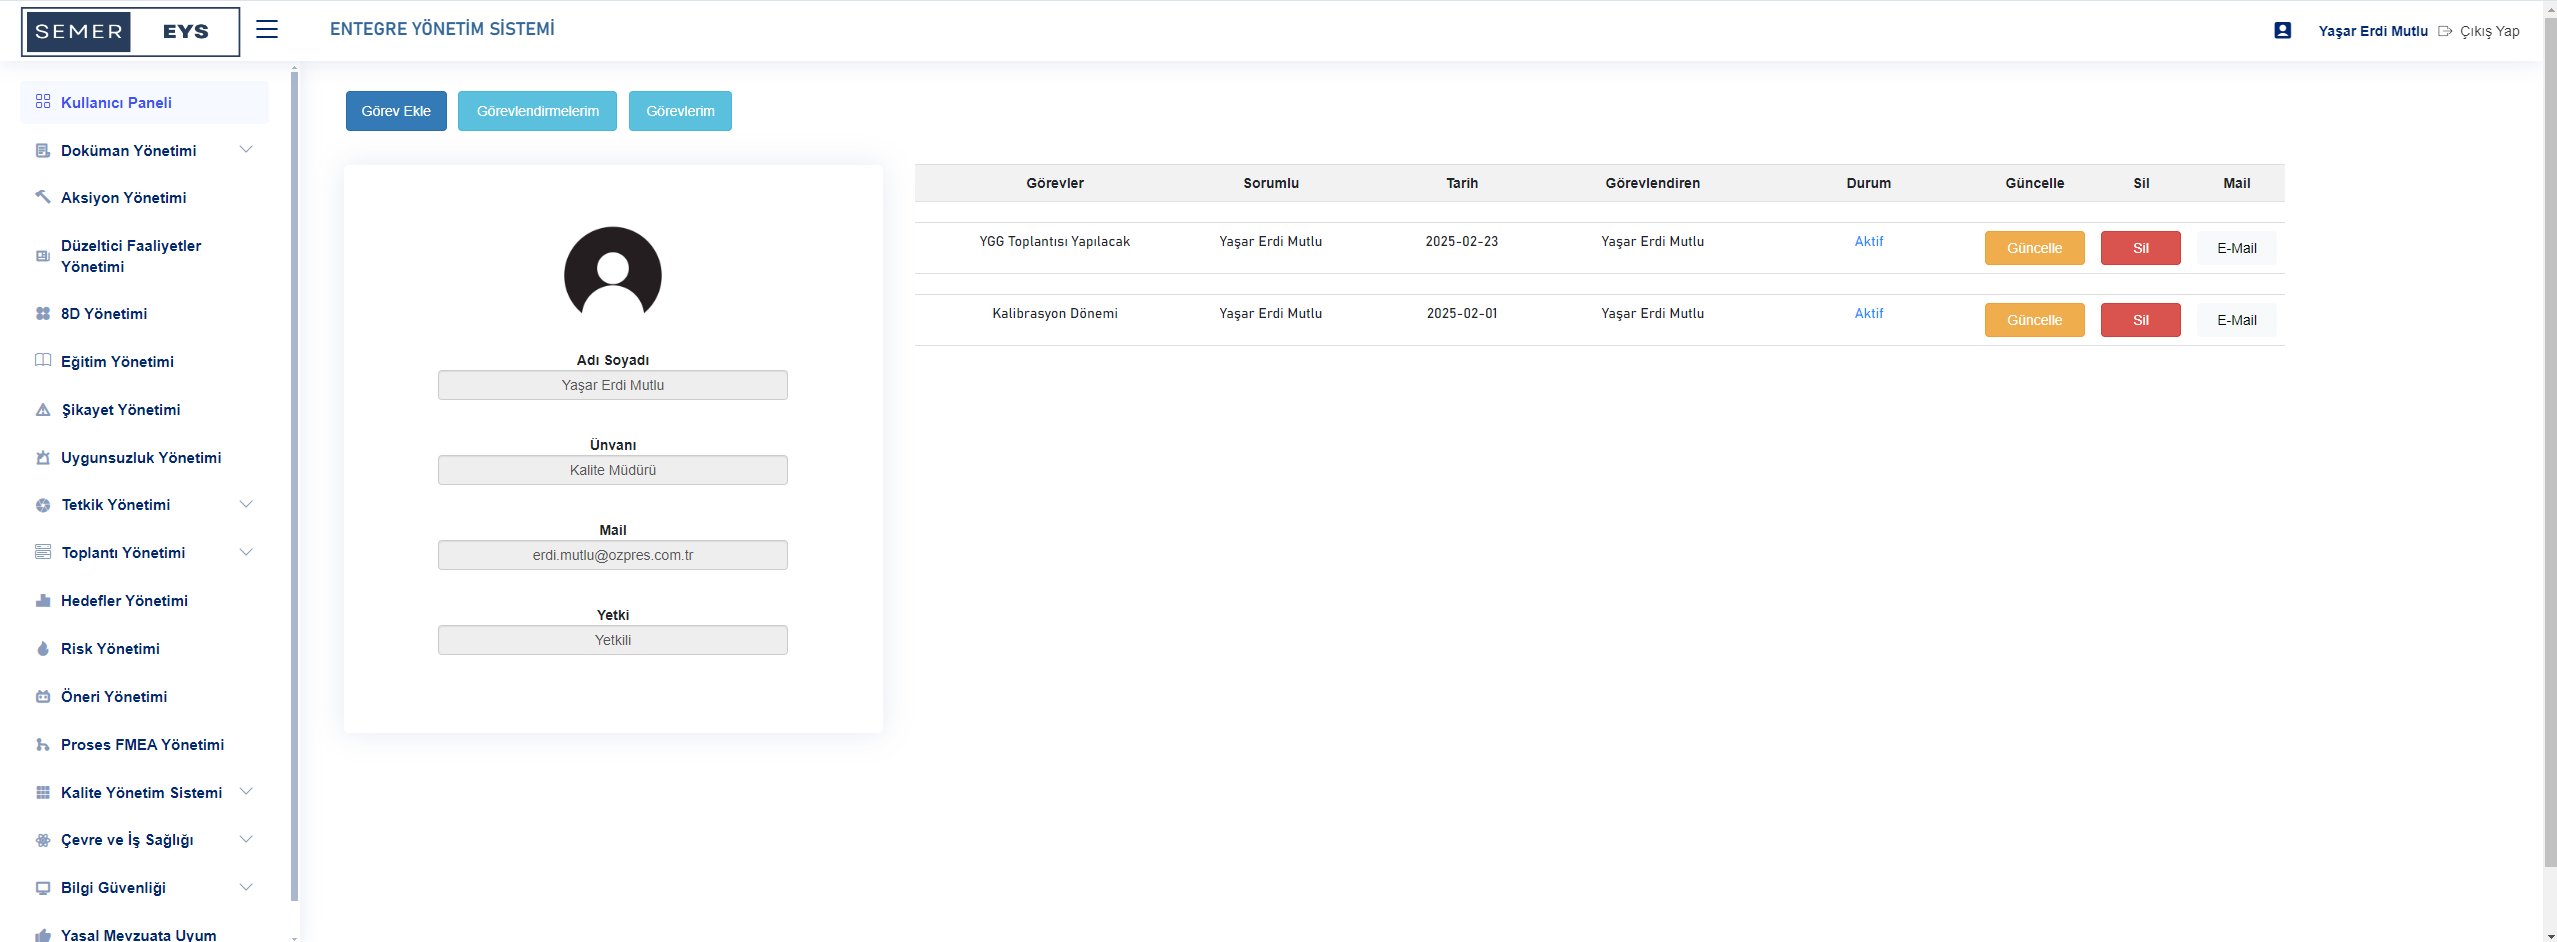Open the Kullanıcı Paneli menu item
Viewport: 2557px width, 942px height.
(x=116, y=103)
